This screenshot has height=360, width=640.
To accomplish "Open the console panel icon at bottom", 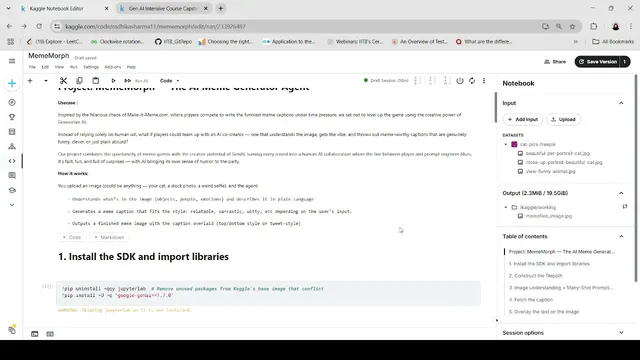I will 35,334.
